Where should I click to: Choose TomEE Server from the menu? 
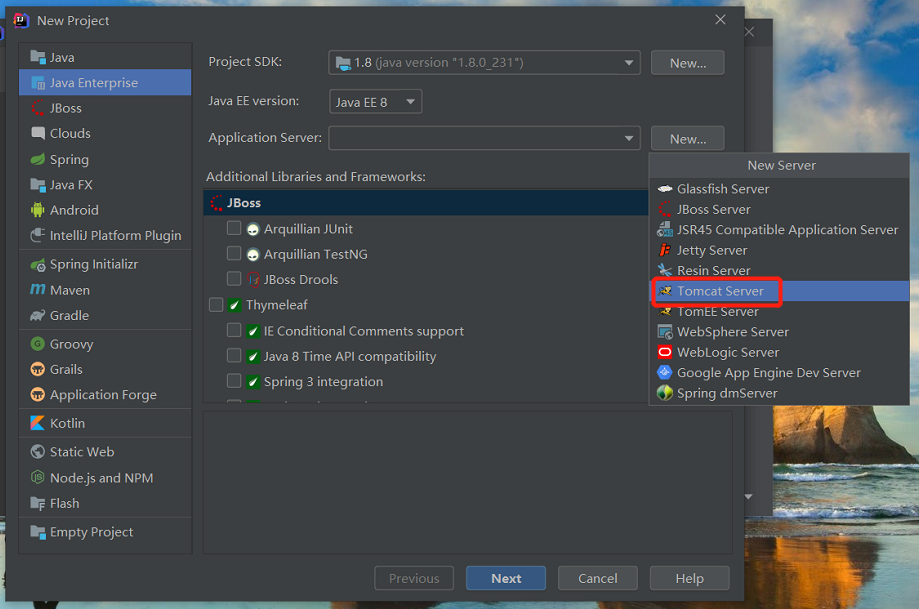pyautogui.click(x=780, y=312)
